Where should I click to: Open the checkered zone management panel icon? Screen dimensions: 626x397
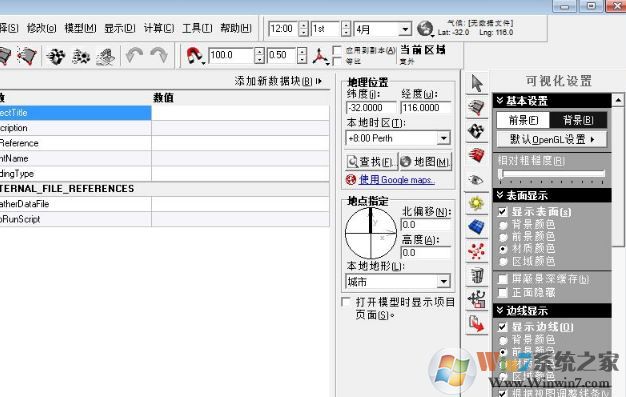(x=477, y=131)
